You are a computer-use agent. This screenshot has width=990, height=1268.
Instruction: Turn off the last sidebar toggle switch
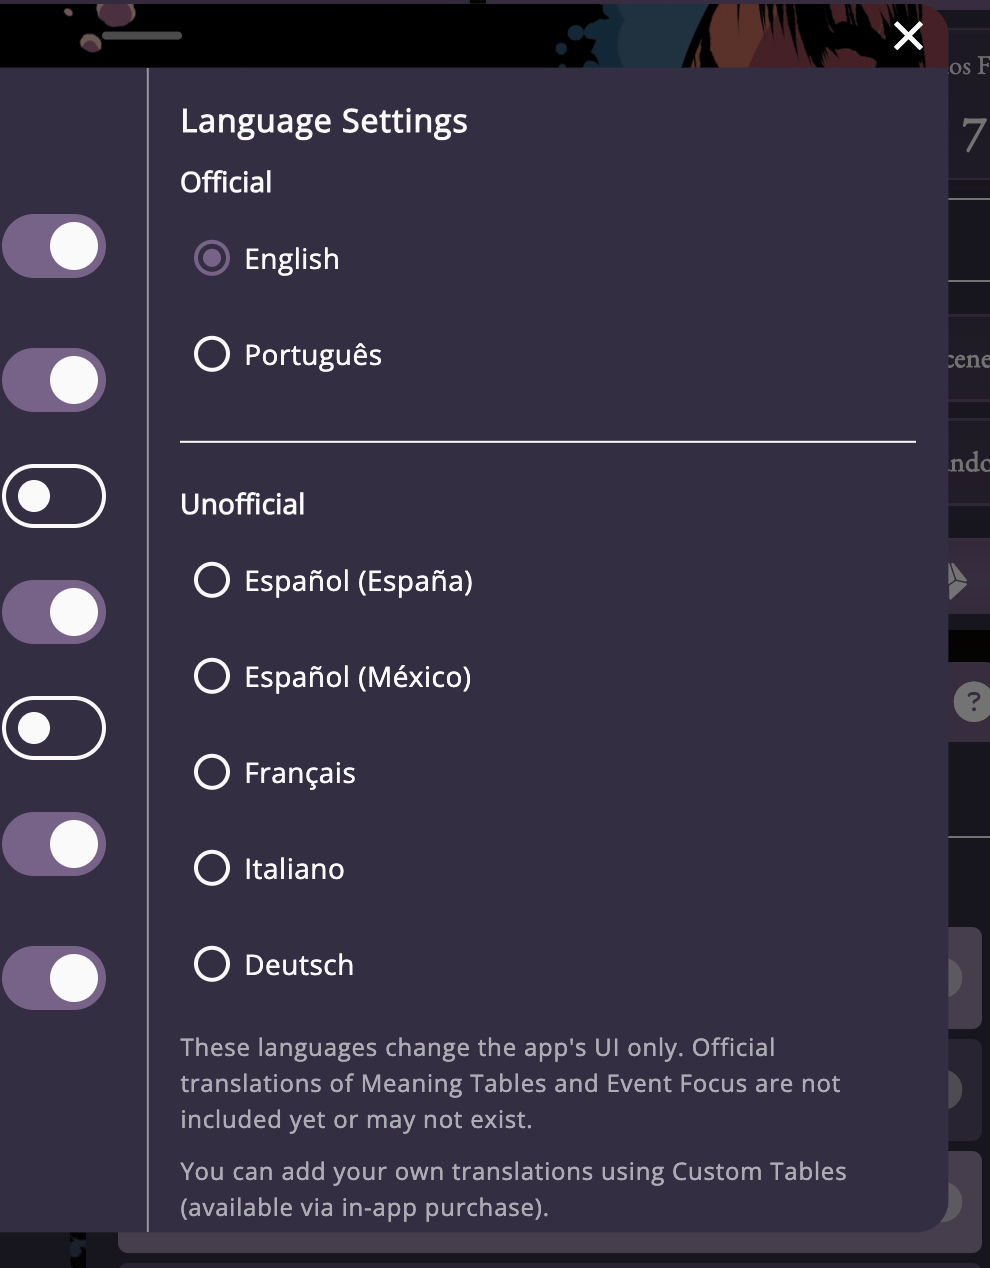coord(54,978)
